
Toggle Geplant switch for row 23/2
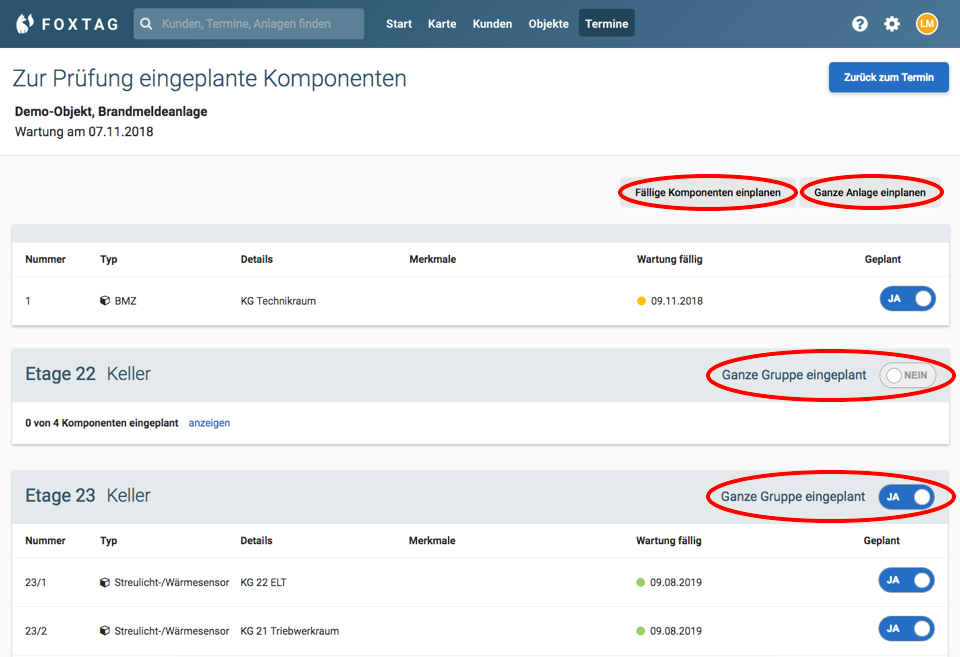[x=906, y=628]
